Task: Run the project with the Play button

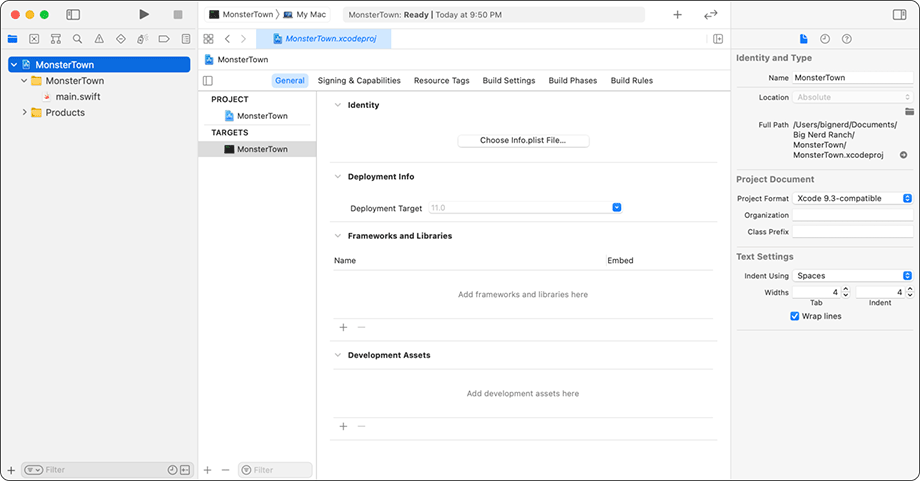Action: (x=144, y=15)
